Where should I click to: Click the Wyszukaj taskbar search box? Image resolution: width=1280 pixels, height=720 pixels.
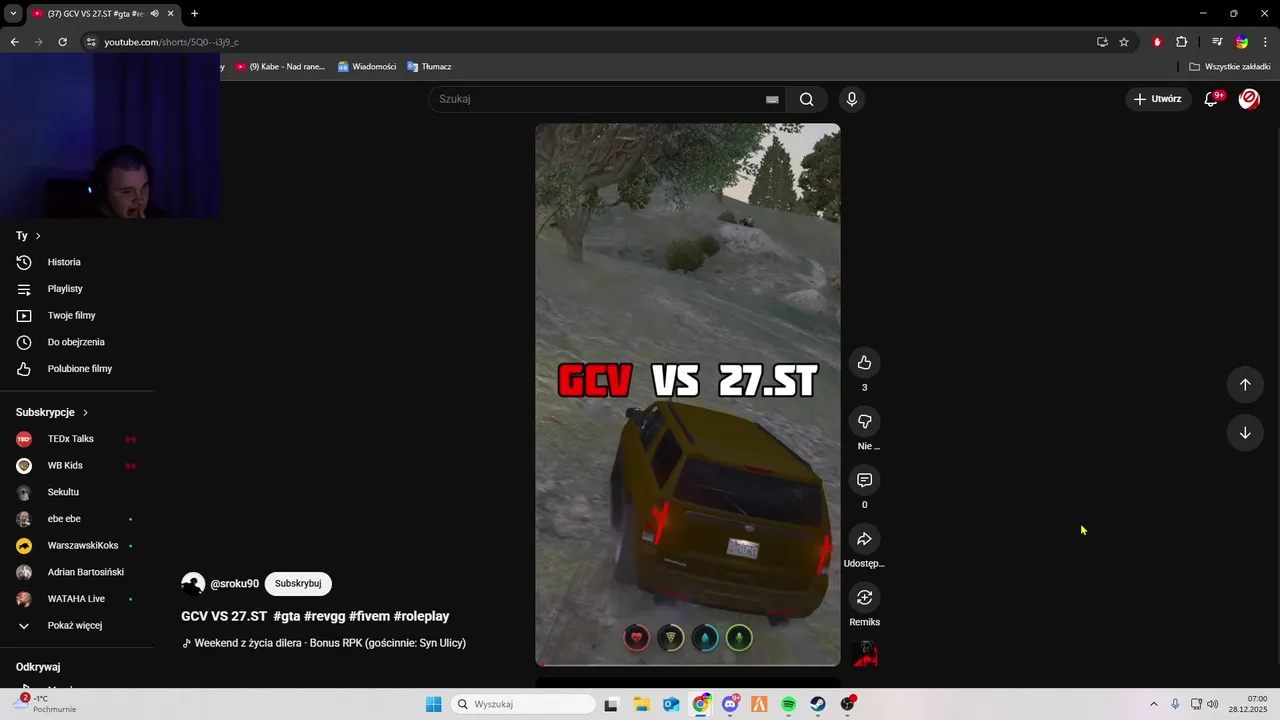pyautogui.click(x=523, y=704)
